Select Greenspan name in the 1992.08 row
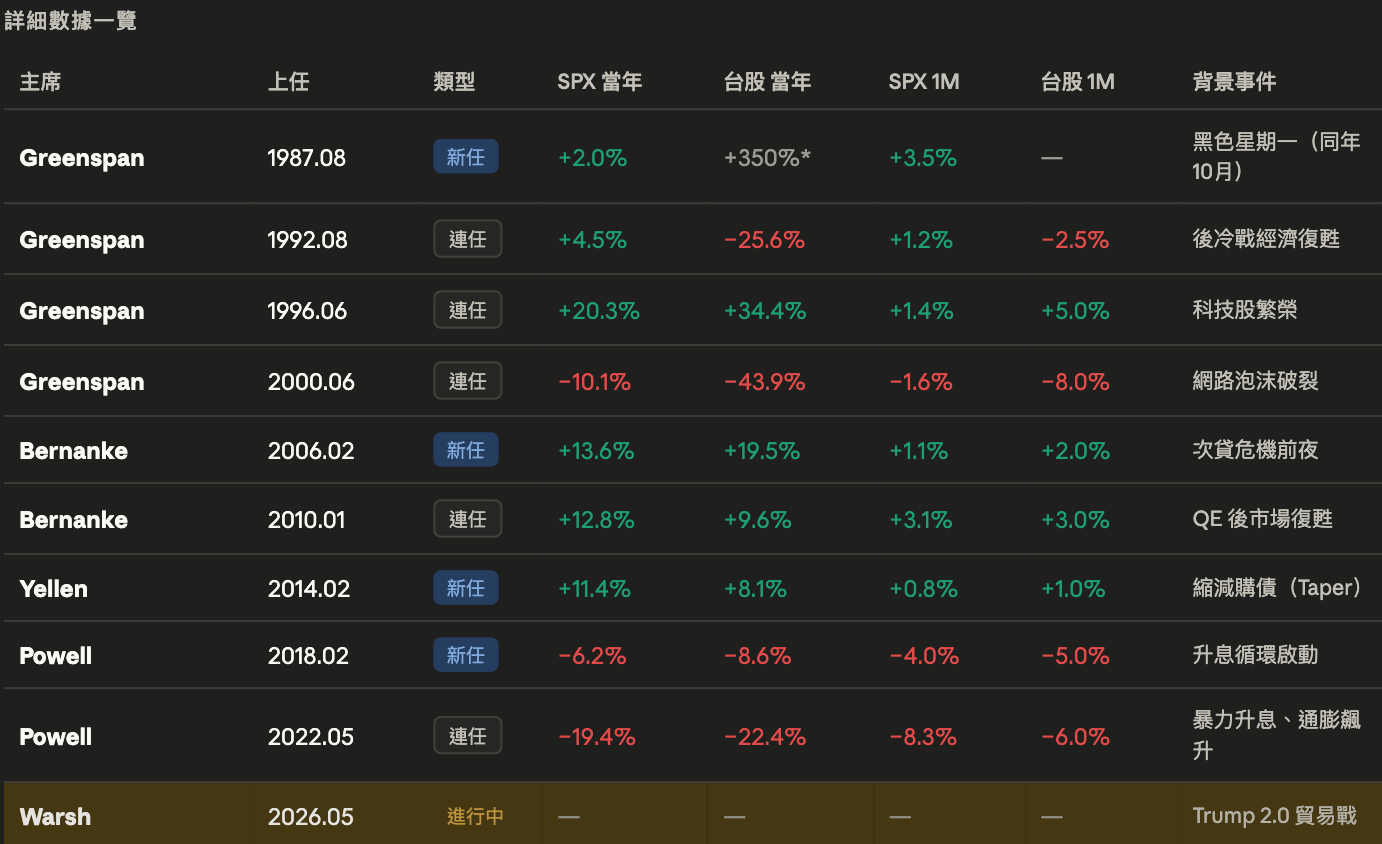1382x844 pixels. (82, 240)
